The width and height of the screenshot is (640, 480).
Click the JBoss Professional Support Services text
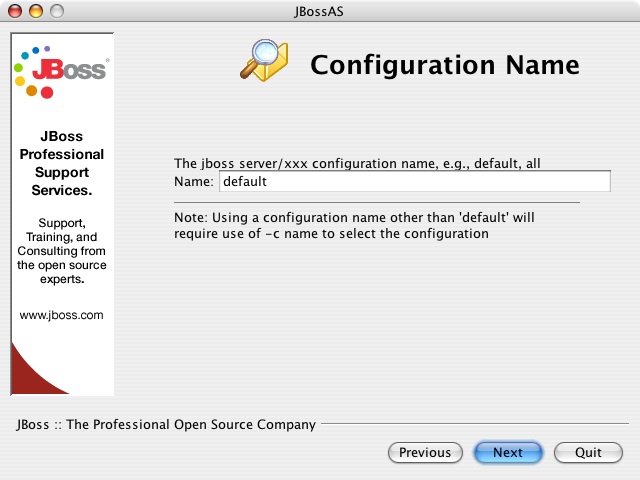62,163
